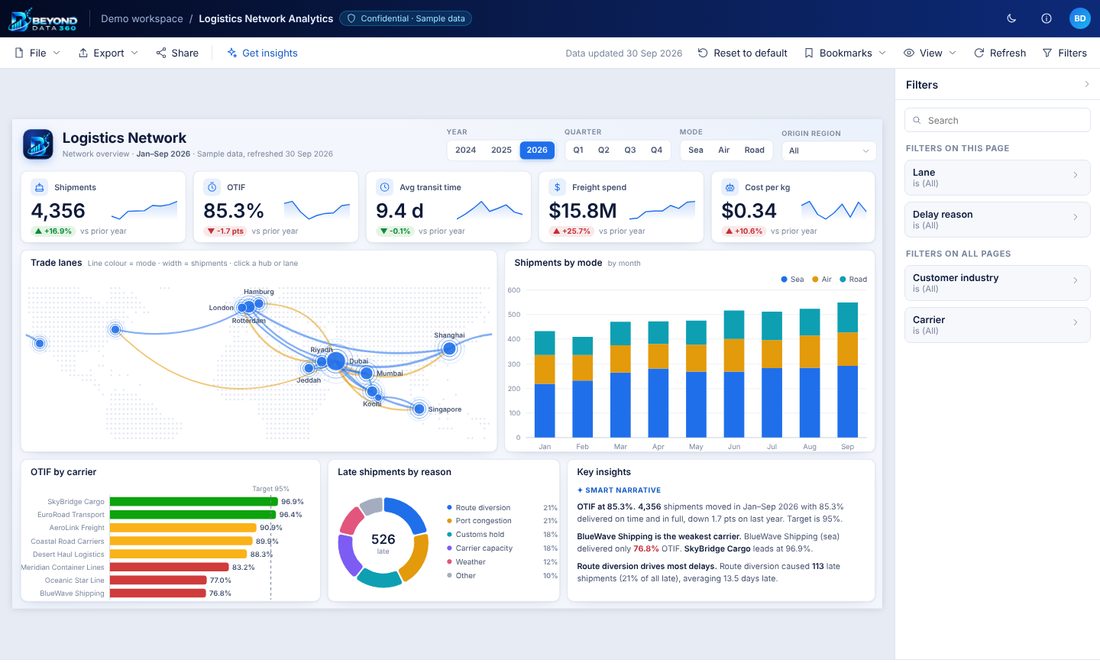Filter by quarter Q2
The image size is (1100, 663).
tap(603, 150)
